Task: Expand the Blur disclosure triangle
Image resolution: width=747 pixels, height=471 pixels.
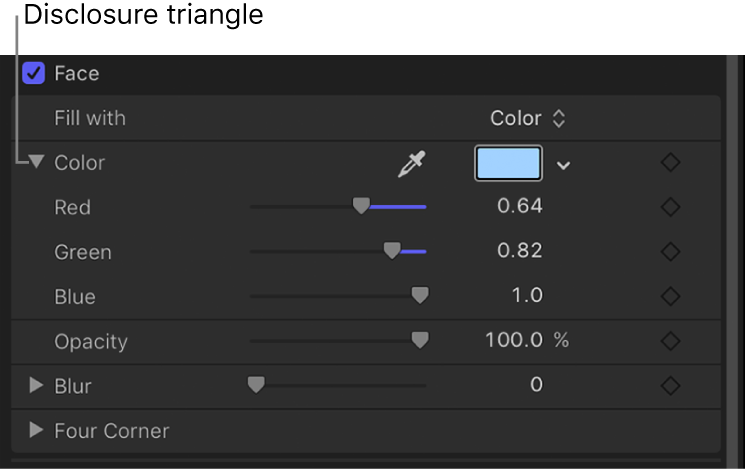Action: 37,385
